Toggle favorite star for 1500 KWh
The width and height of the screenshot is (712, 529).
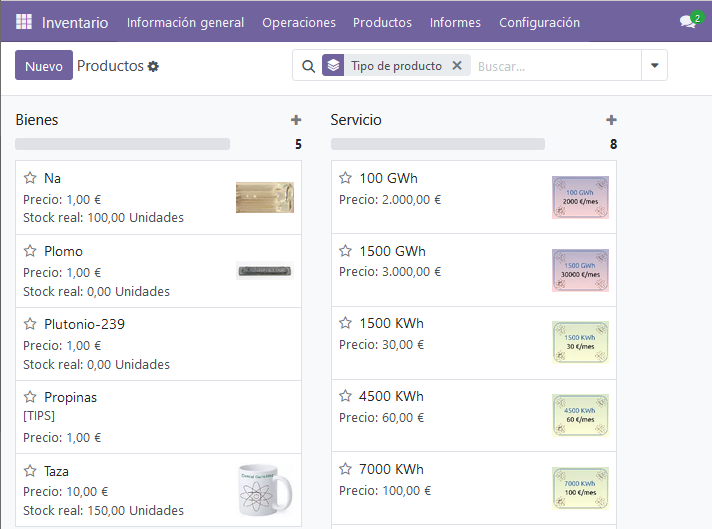tap(346, 323)
